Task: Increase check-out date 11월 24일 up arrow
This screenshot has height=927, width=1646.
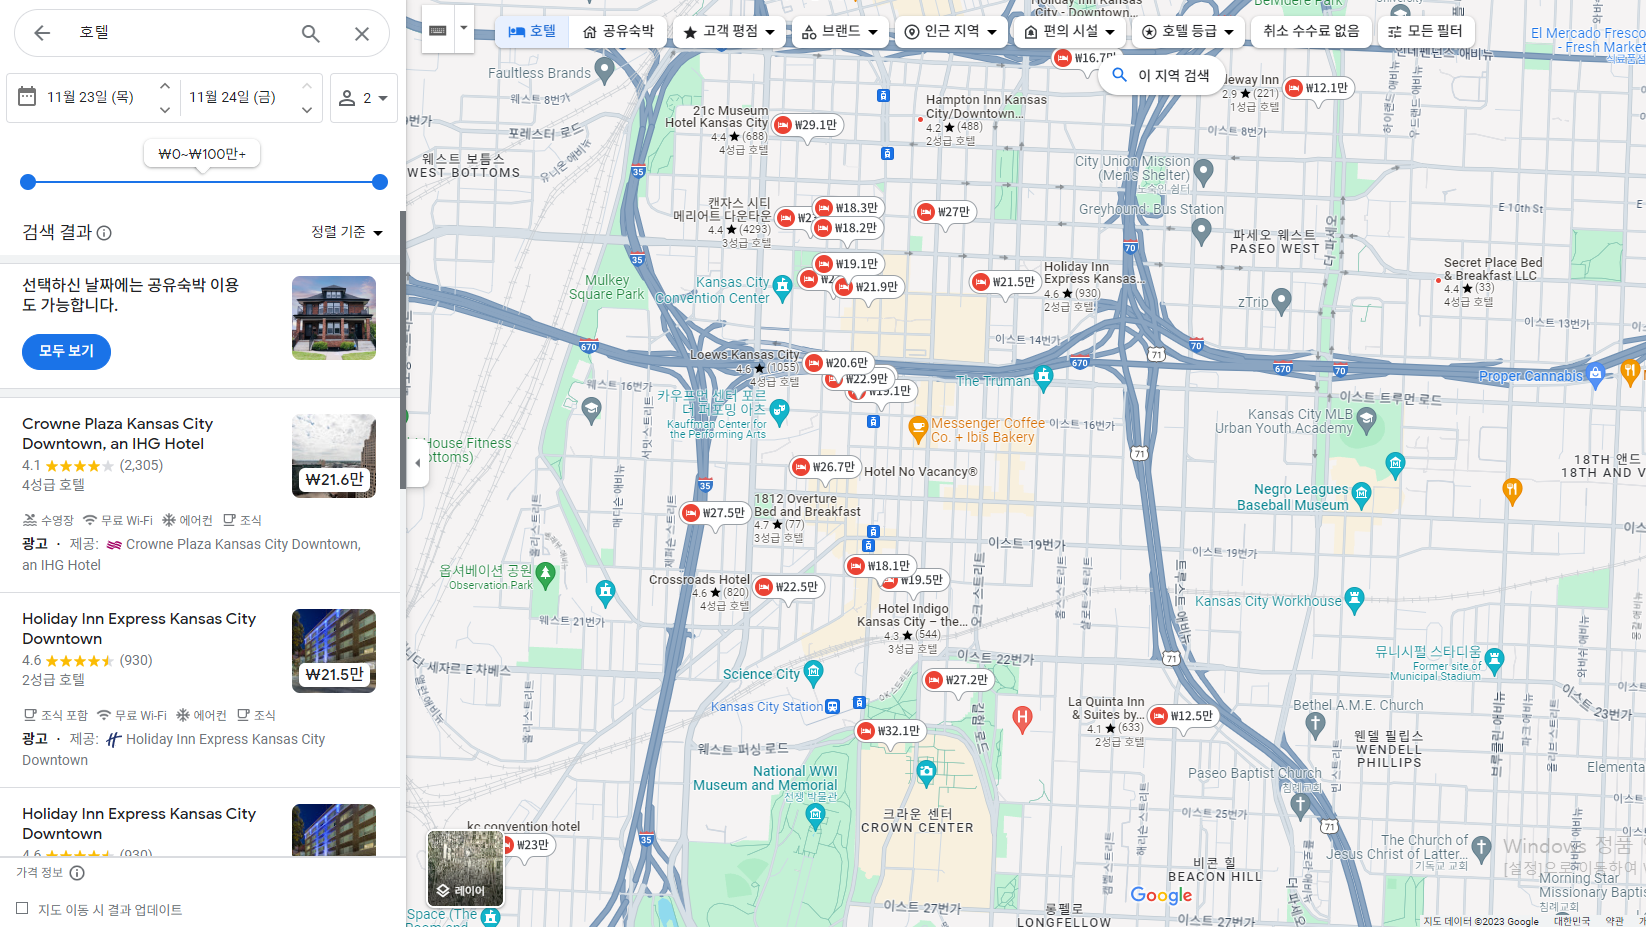Action: [307, 86]
